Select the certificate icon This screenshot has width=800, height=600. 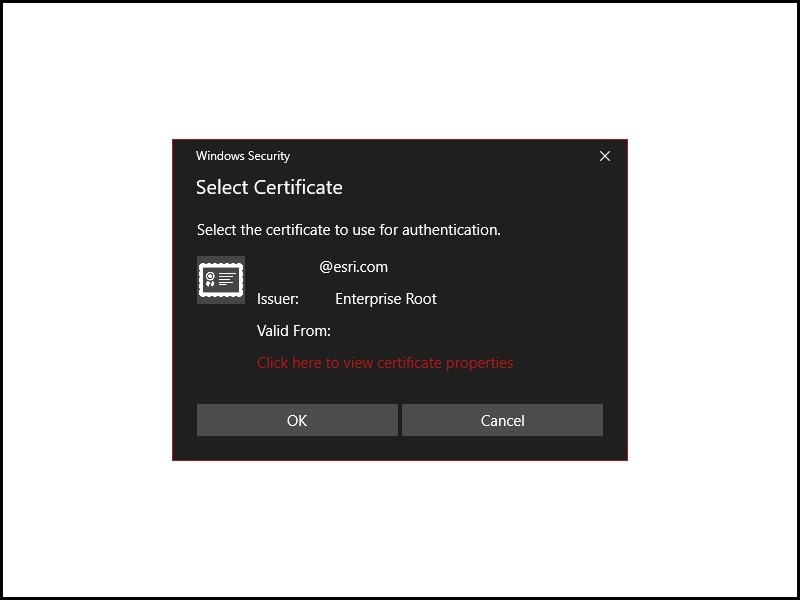221,280
